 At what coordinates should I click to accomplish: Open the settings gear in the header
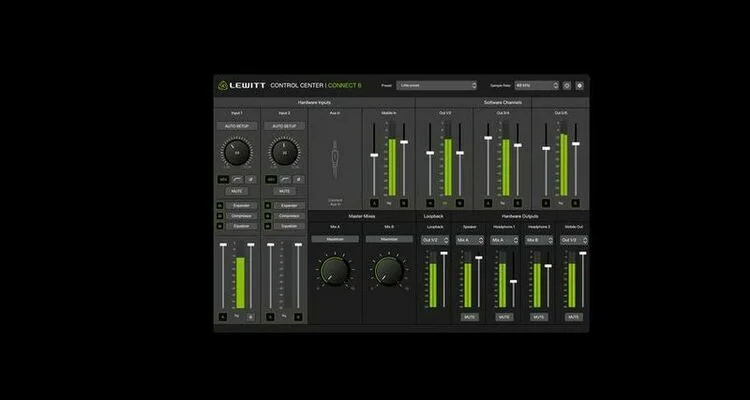(x=579, y=86)
